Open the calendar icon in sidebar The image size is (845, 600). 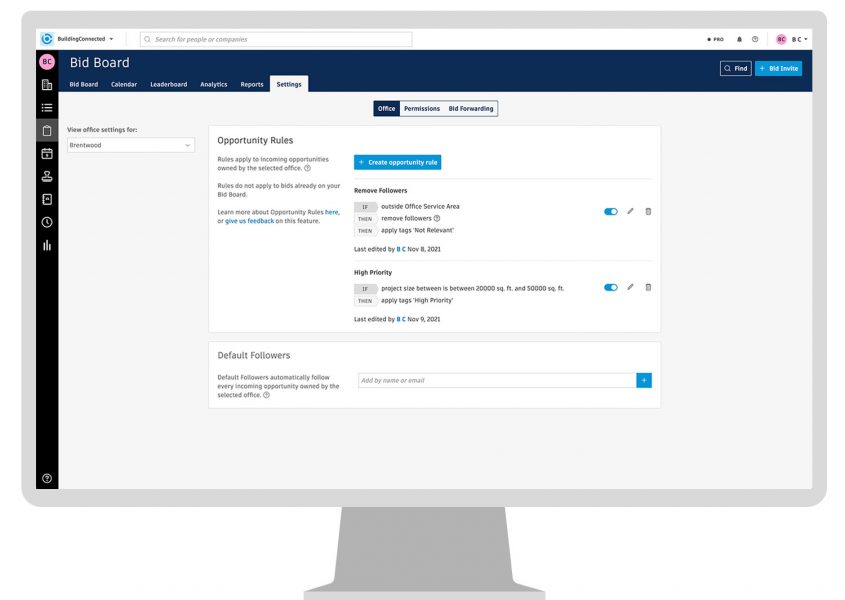tap(46, 153)
